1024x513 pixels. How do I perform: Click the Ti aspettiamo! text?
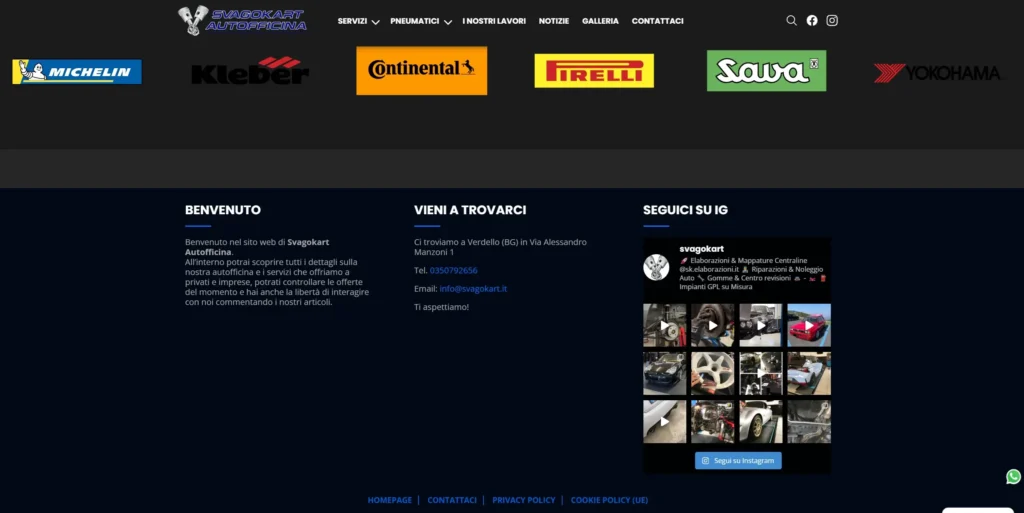click(441, 307)
